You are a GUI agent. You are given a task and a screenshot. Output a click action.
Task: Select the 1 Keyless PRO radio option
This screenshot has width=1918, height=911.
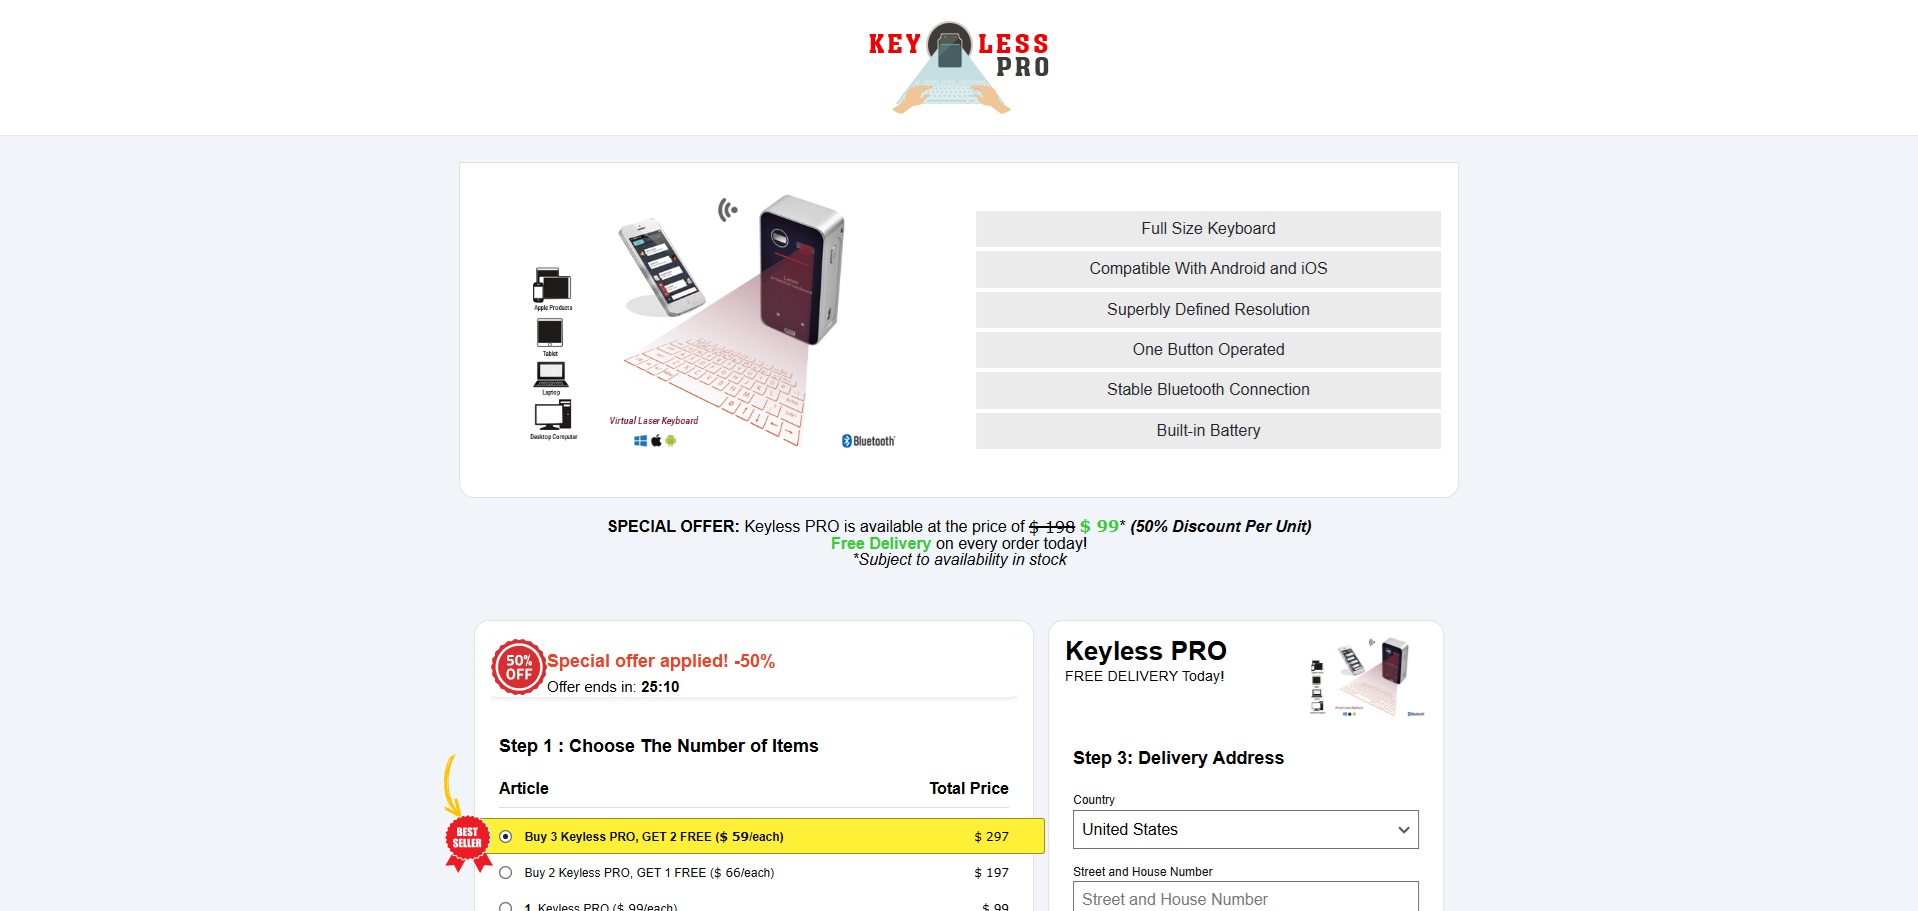click(506, 906)
